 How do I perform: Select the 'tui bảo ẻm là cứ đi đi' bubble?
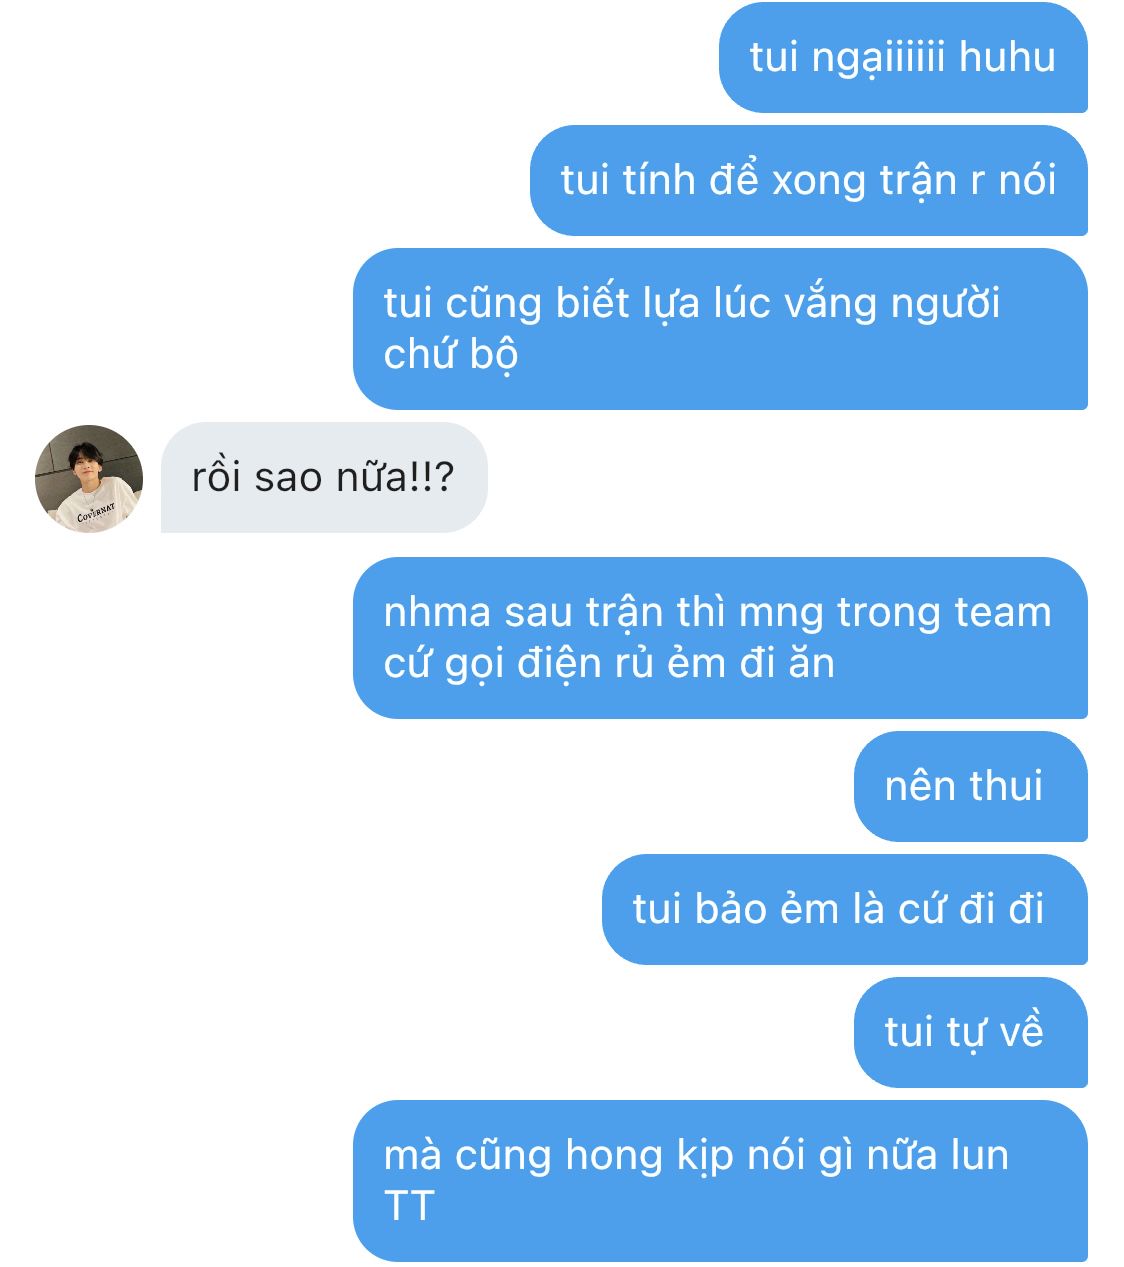[x=845, y=909]
